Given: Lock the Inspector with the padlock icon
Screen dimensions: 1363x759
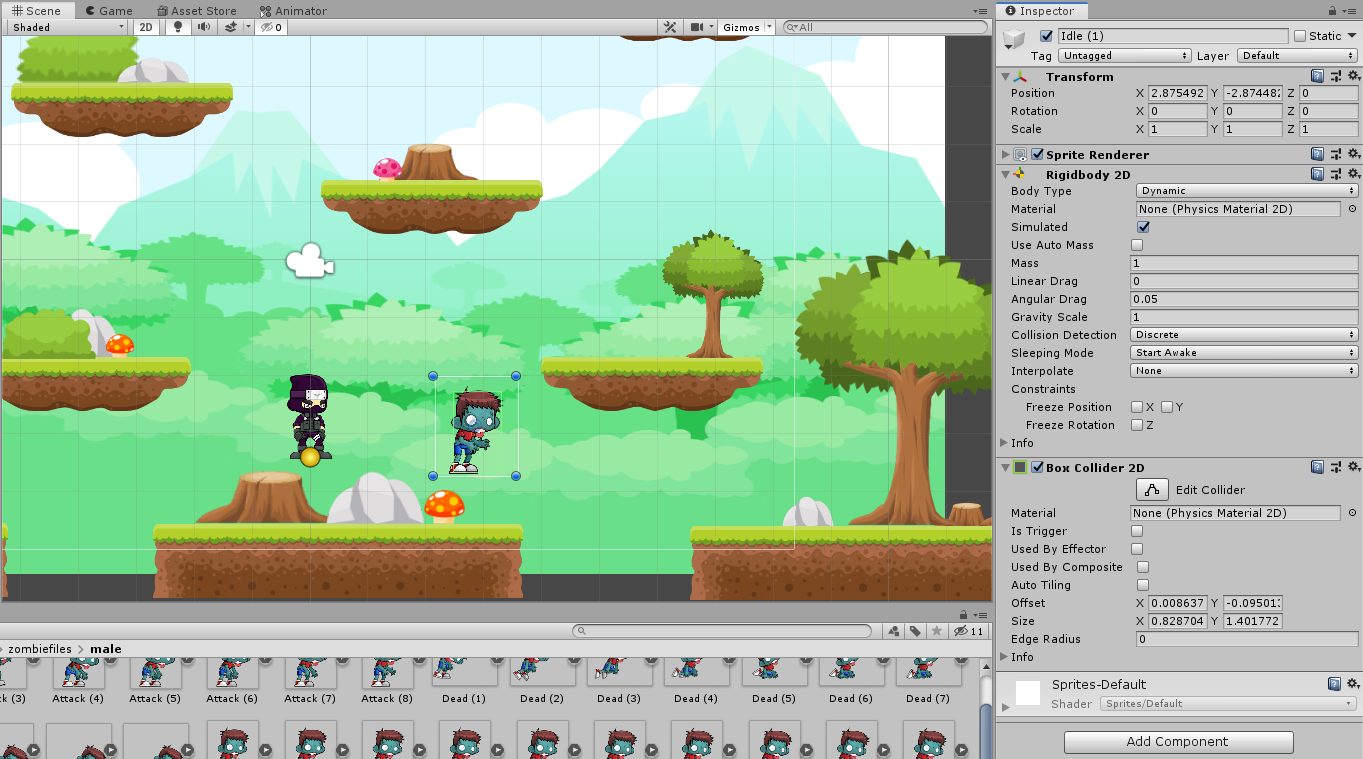Looking at the screenshot, I should pyautogui.click(x=1333, y=11).
